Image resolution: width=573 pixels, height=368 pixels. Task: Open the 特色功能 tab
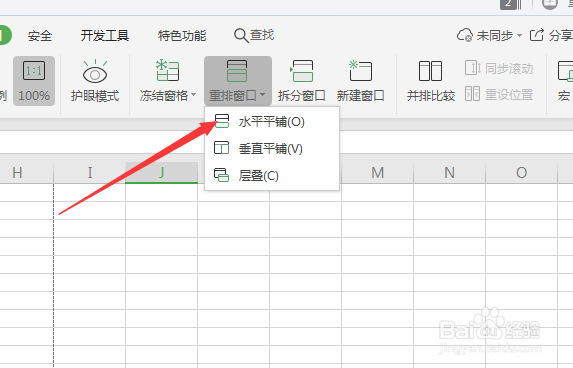(x=182, y=36)
